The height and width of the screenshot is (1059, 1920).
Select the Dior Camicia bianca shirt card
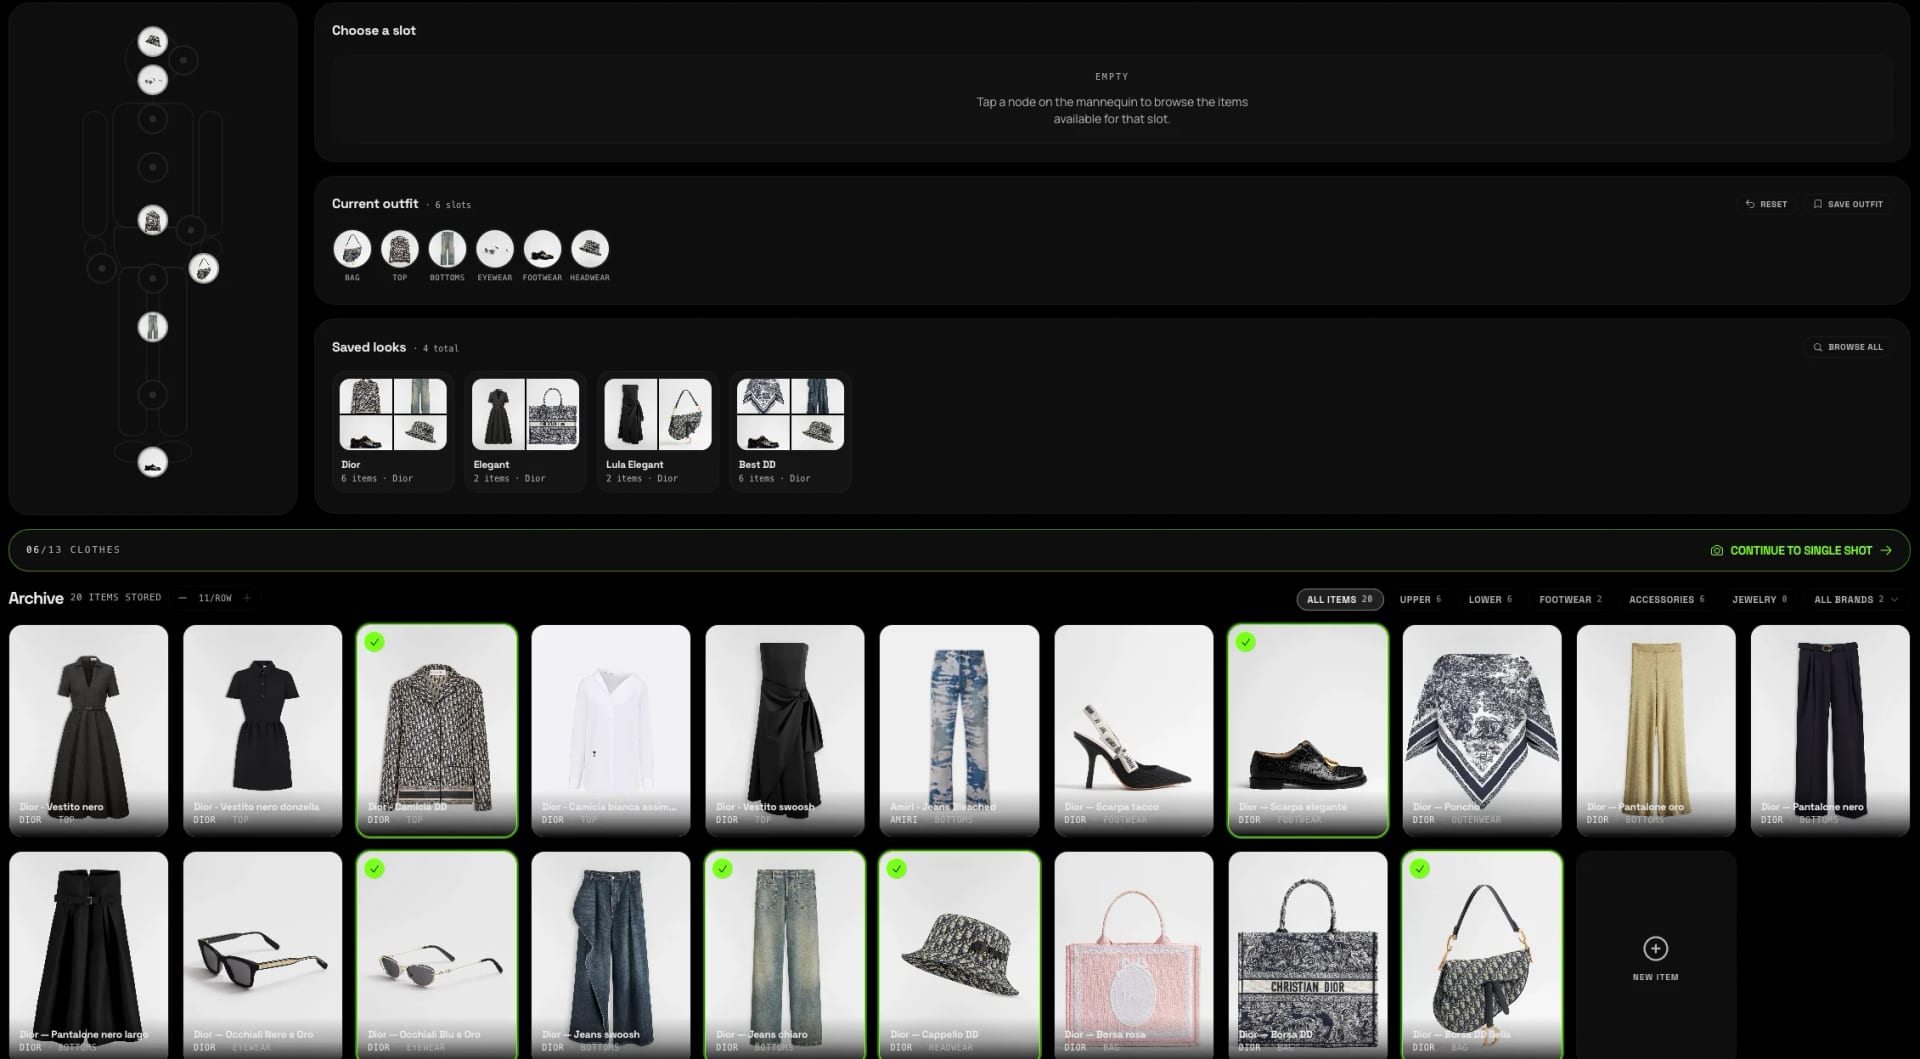point(611,730)
